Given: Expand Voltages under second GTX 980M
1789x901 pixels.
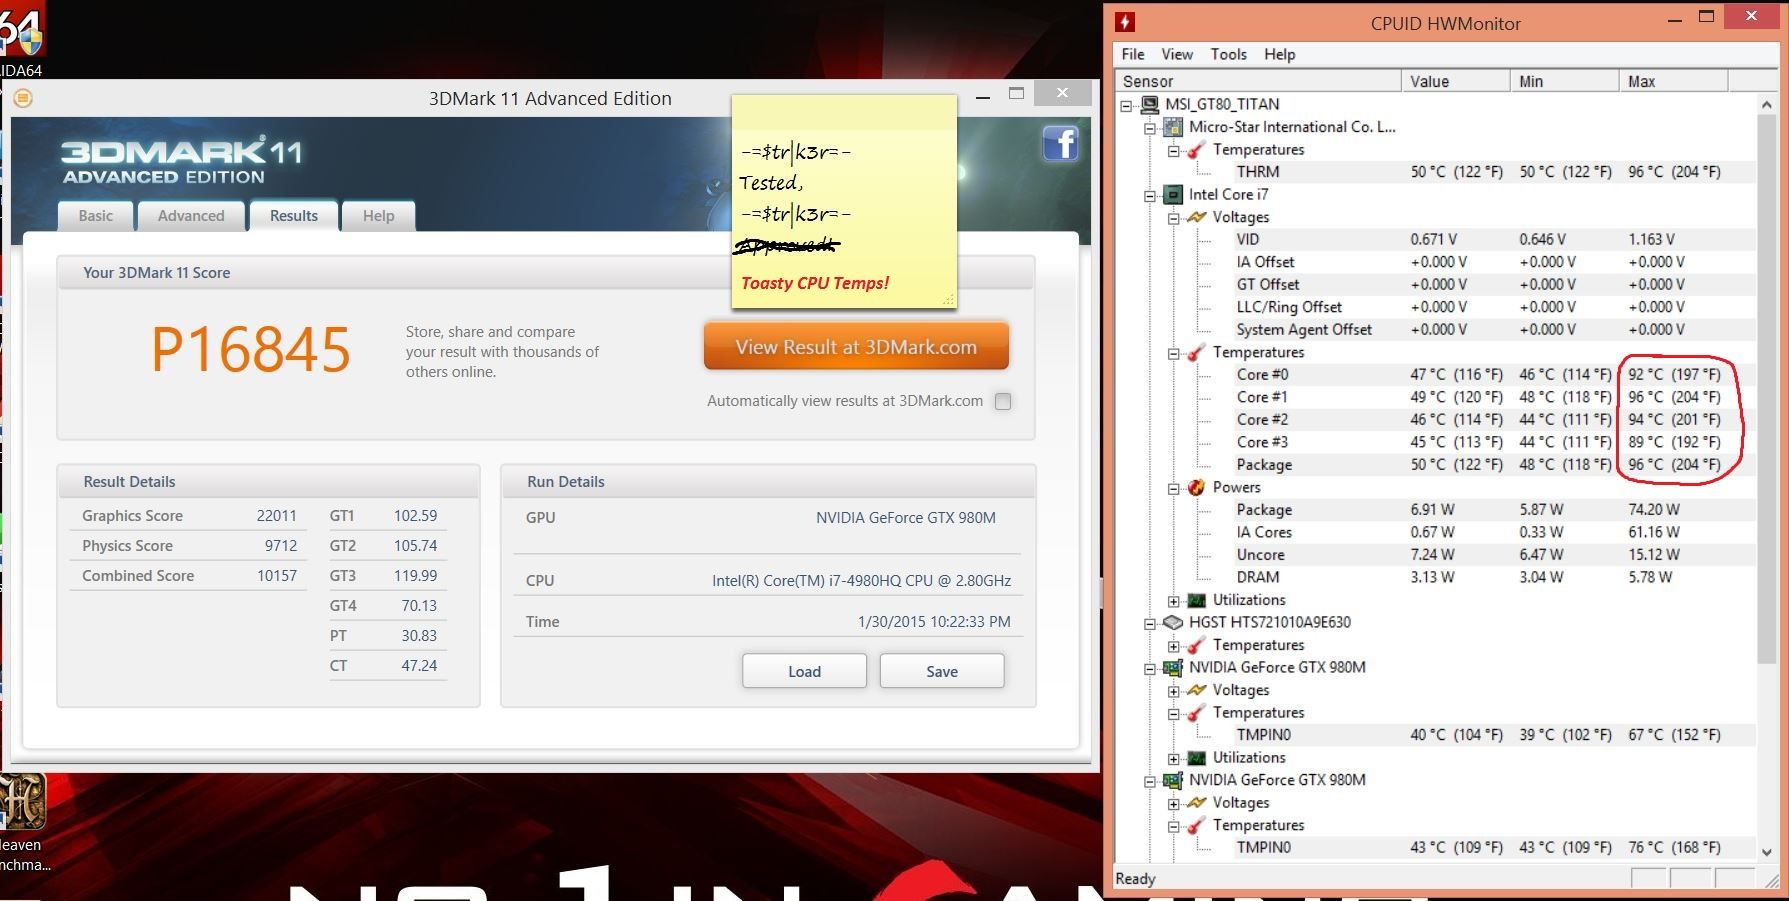Looking at the screenshot, I should 1174,803.
